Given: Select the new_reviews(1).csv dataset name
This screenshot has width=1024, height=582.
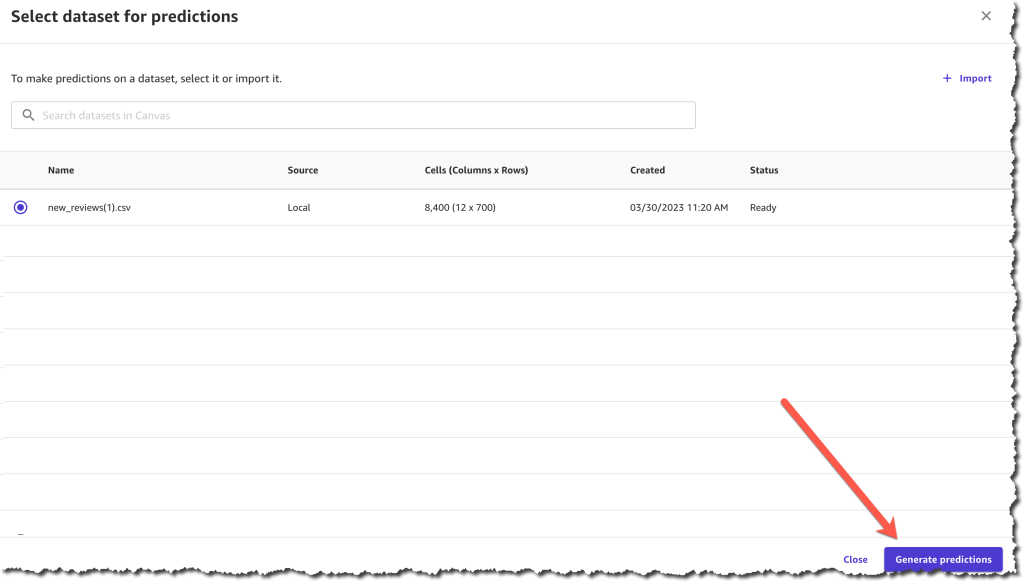Looking at the screenshot, I should pyautogui.click(x=89, y=207).
